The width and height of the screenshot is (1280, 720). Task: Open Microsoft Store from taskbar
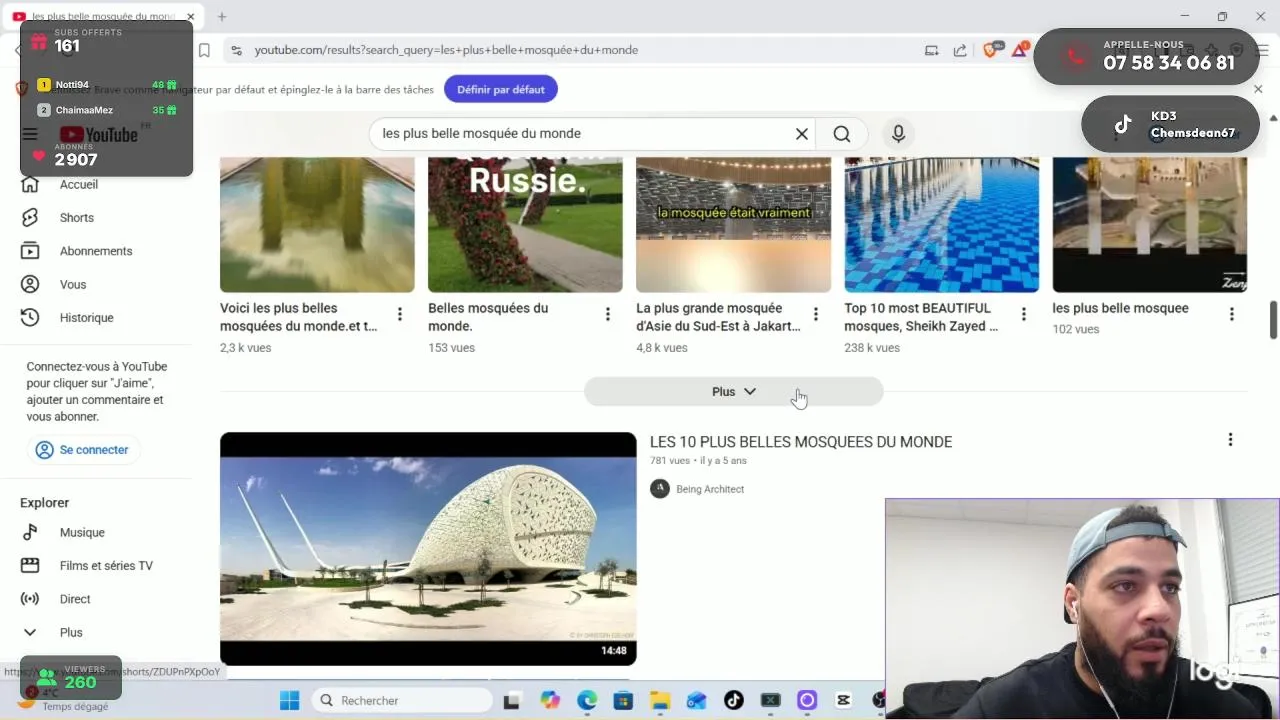click(623, 700)
